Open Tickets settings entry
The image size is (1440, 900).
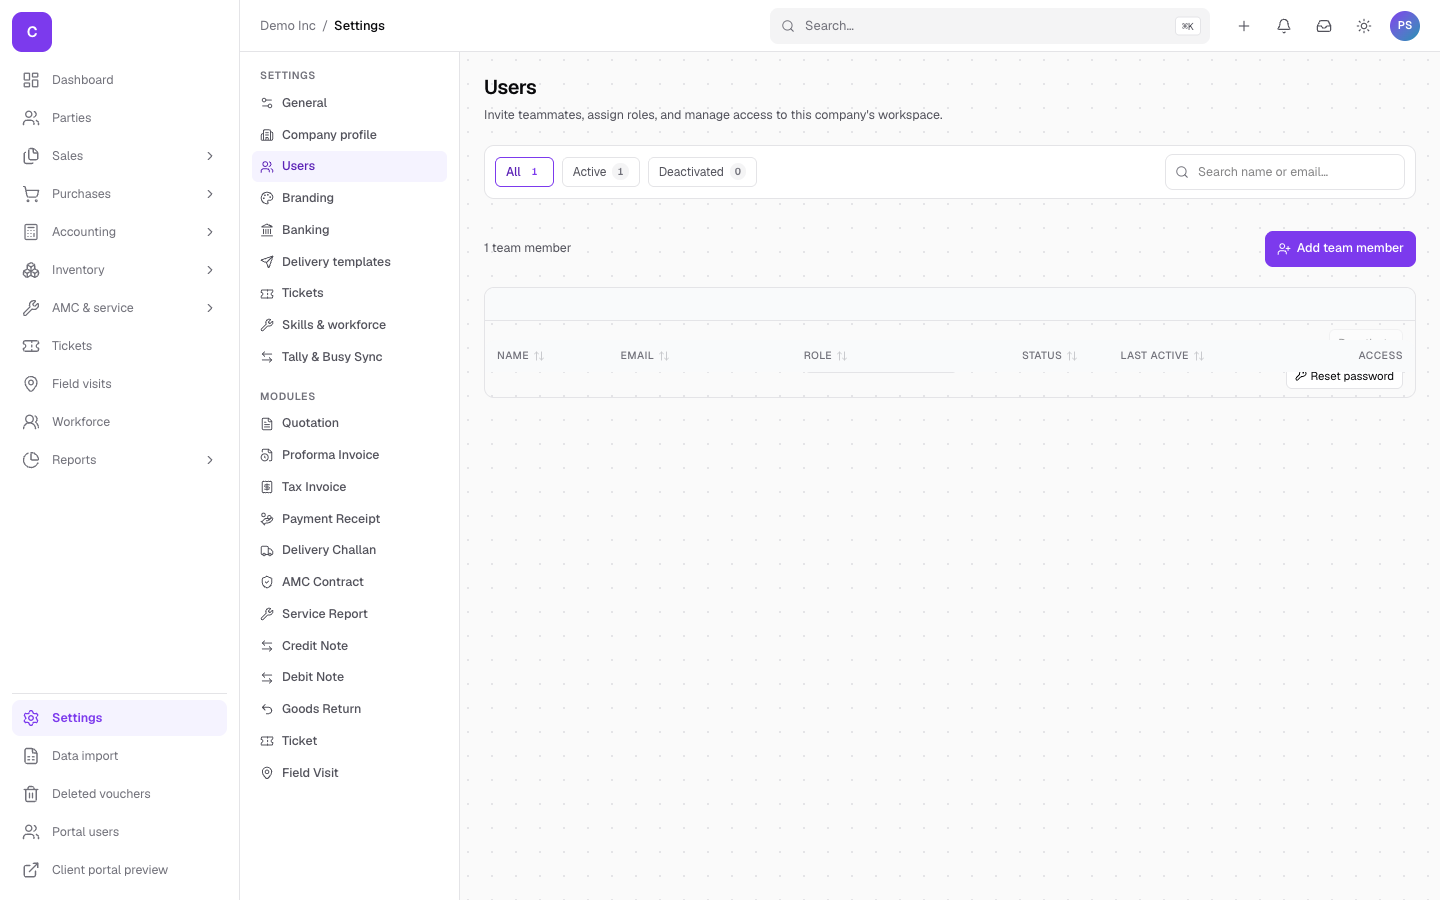[349, 293]
